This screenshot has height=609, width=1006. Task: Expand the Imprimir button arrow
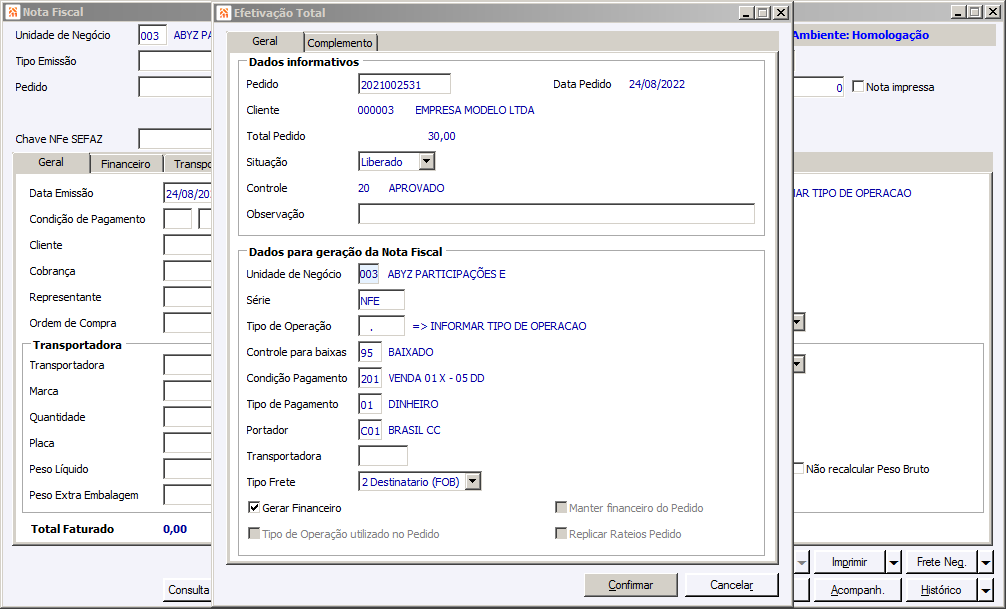pos(894,562)
